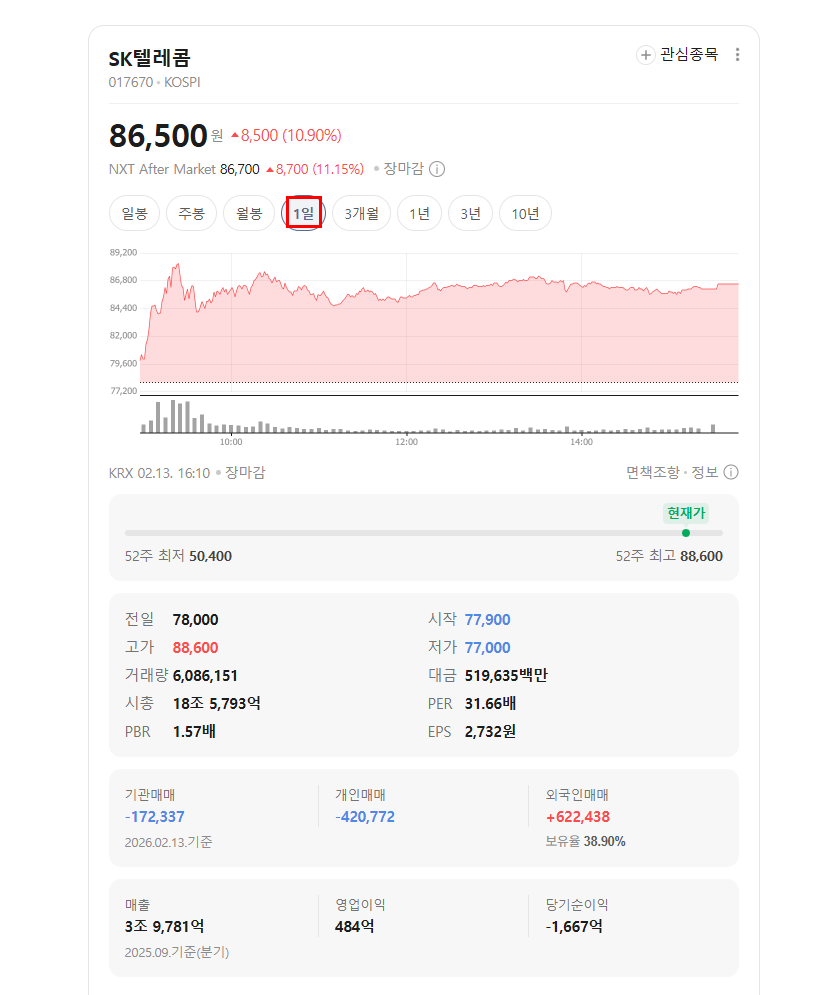Click the change value 8,500 (10.90%)
The width and height of the screenshot is (816, 995).
pyautogui.click(x=286, y=136)
